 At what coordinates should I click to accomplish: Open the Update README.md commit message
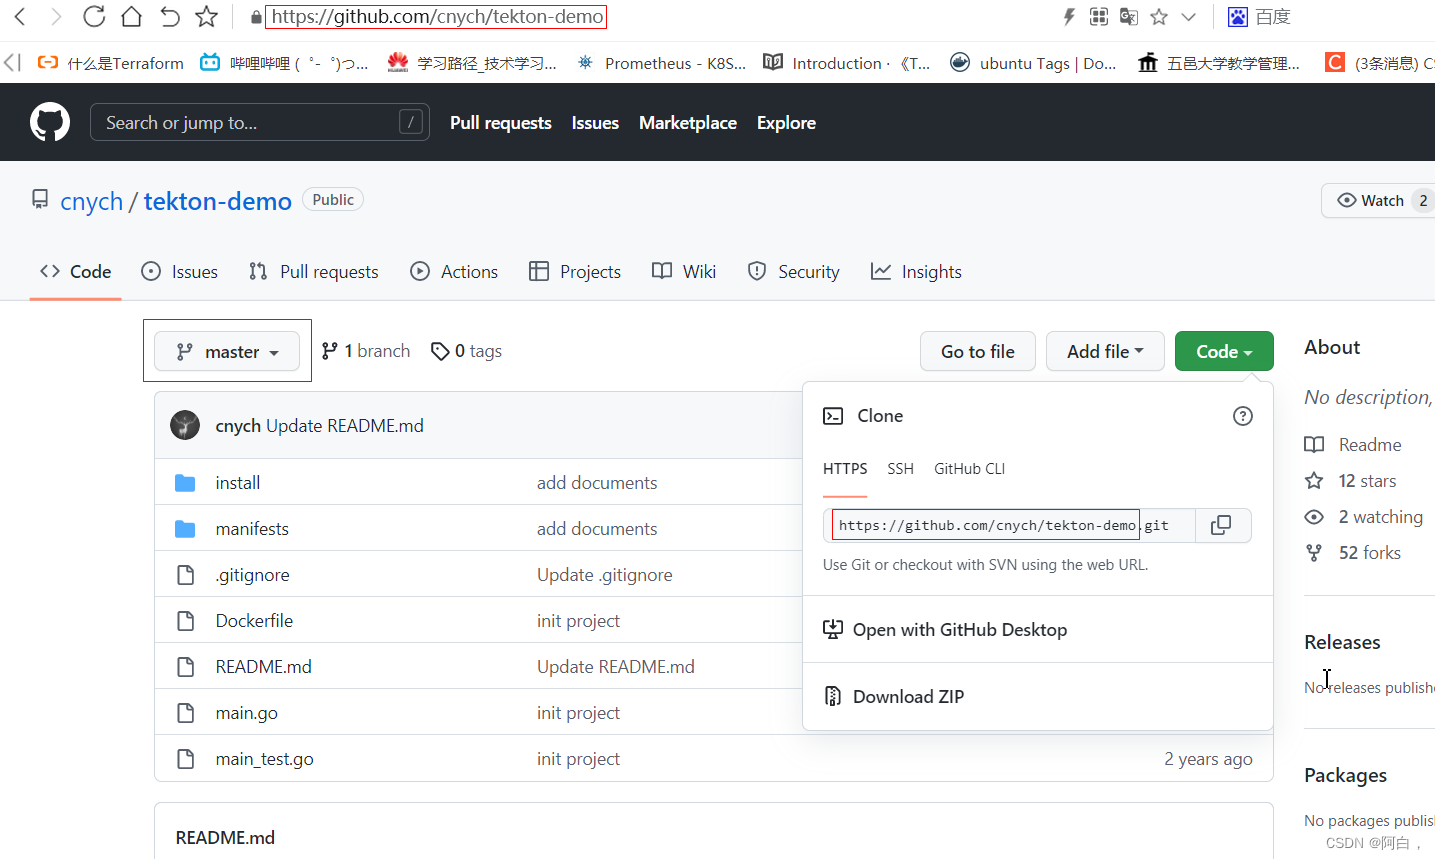(344, 426)
